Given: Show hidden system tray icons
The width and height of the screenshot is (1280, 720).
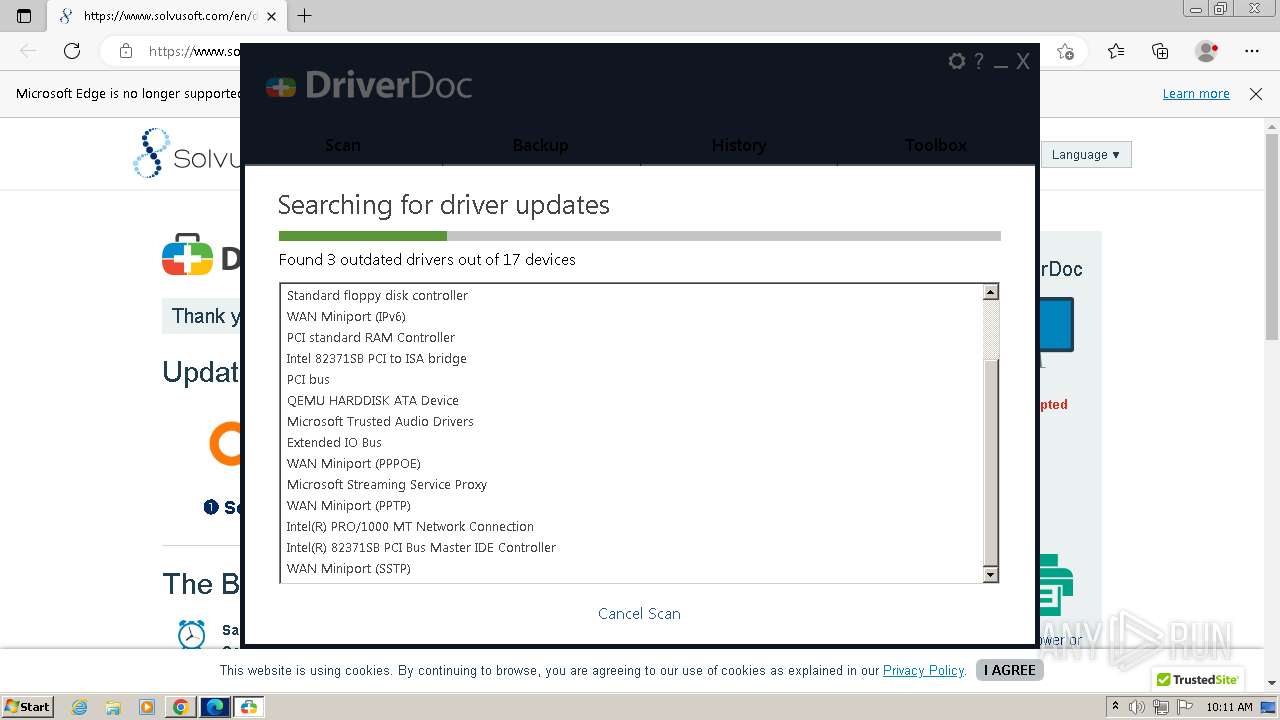Looking at the screenshot, I should coord(1115,707).
